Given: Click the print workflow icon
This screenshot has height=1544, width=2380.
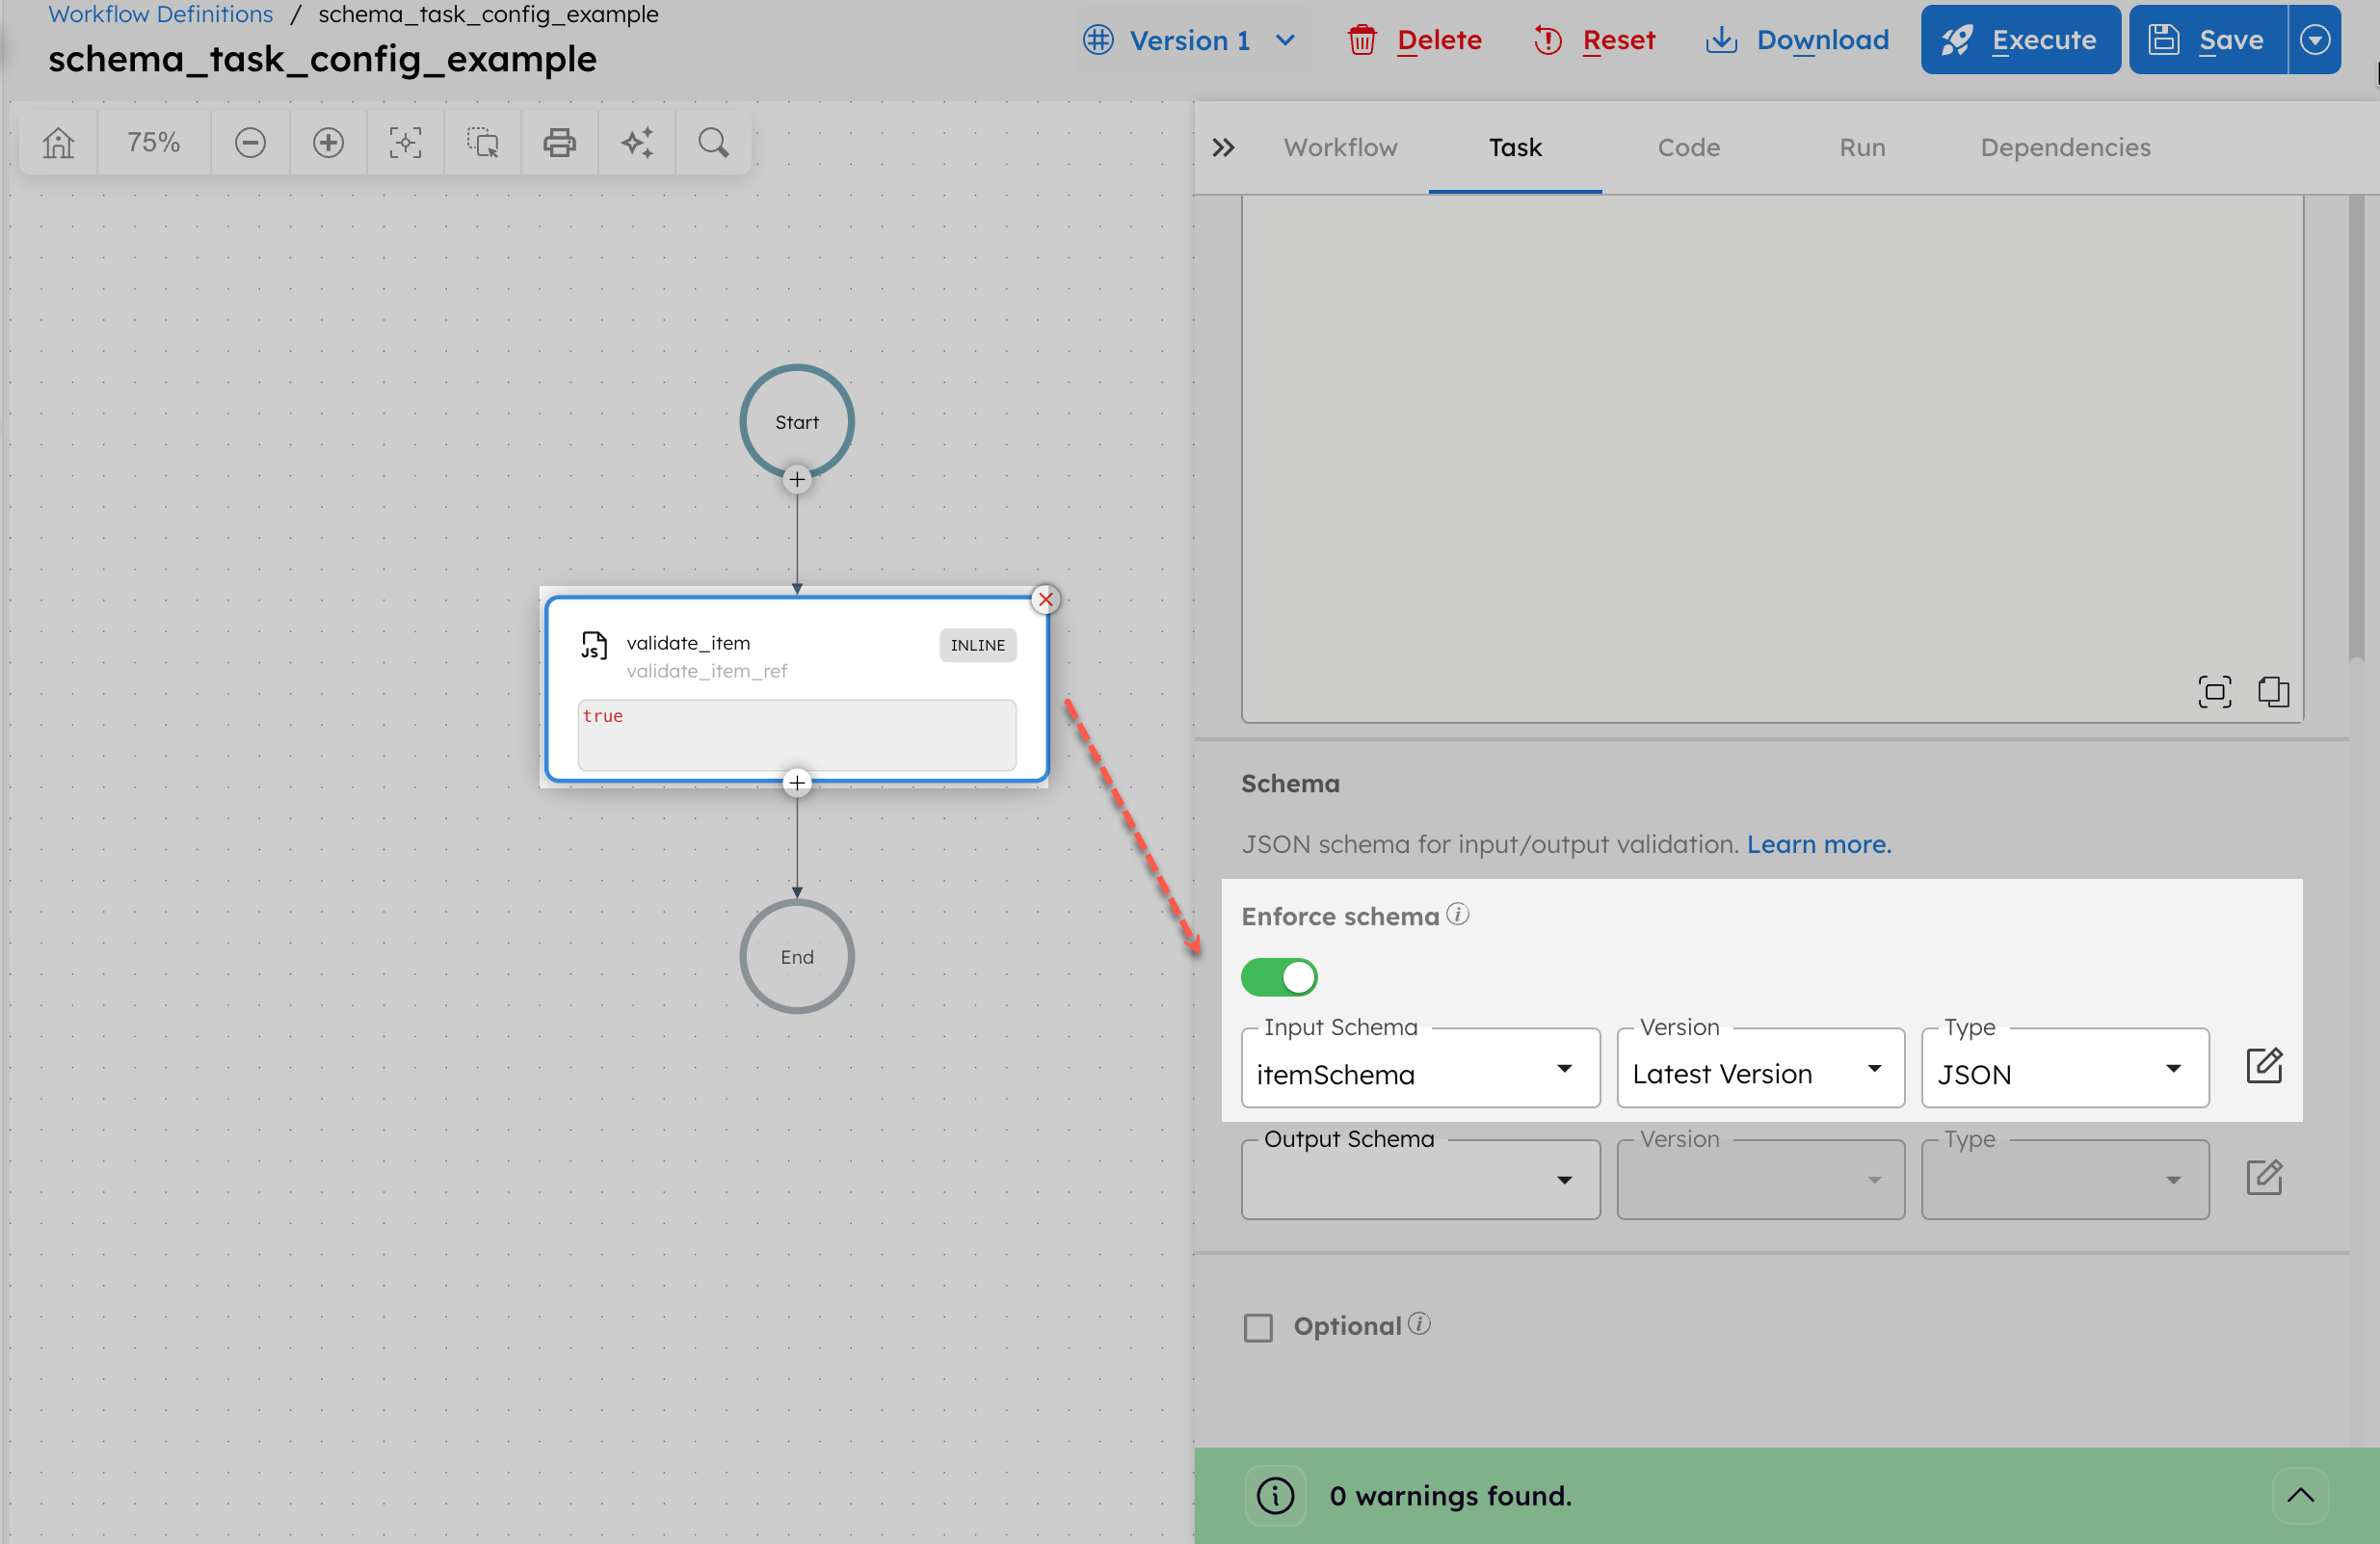Looking at the screenshot, I should click(559, 142).
